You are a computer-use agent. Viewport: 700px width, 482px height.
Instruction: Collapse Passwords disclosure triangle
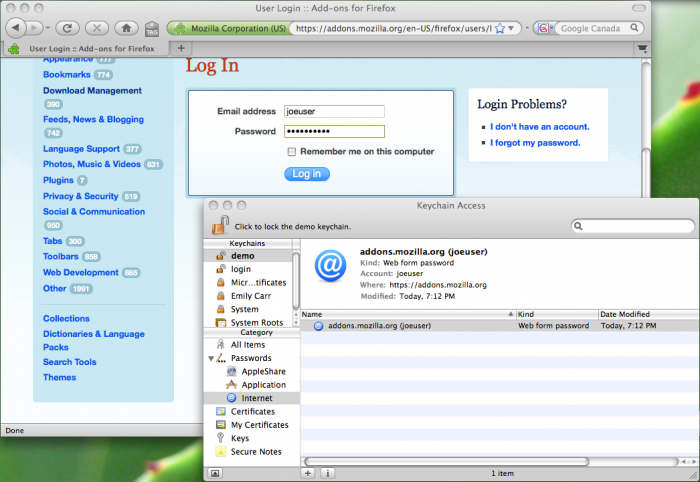[x=211, y=358]
